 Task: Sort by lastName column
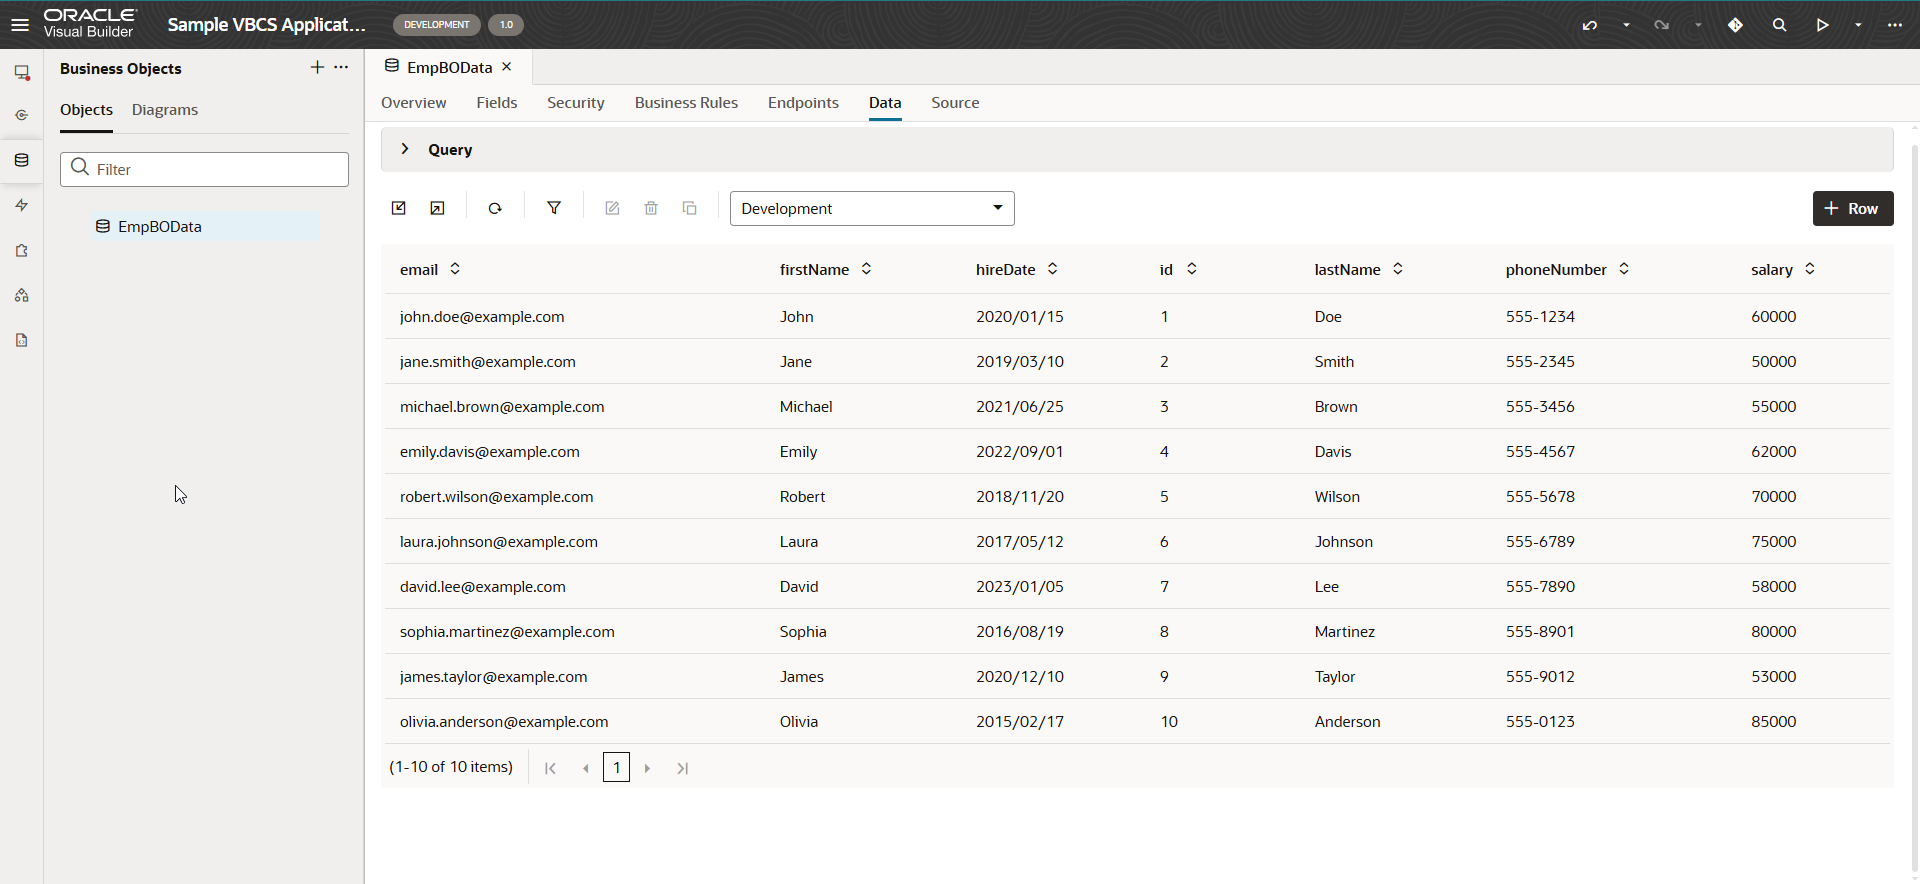pos(1398,269)
